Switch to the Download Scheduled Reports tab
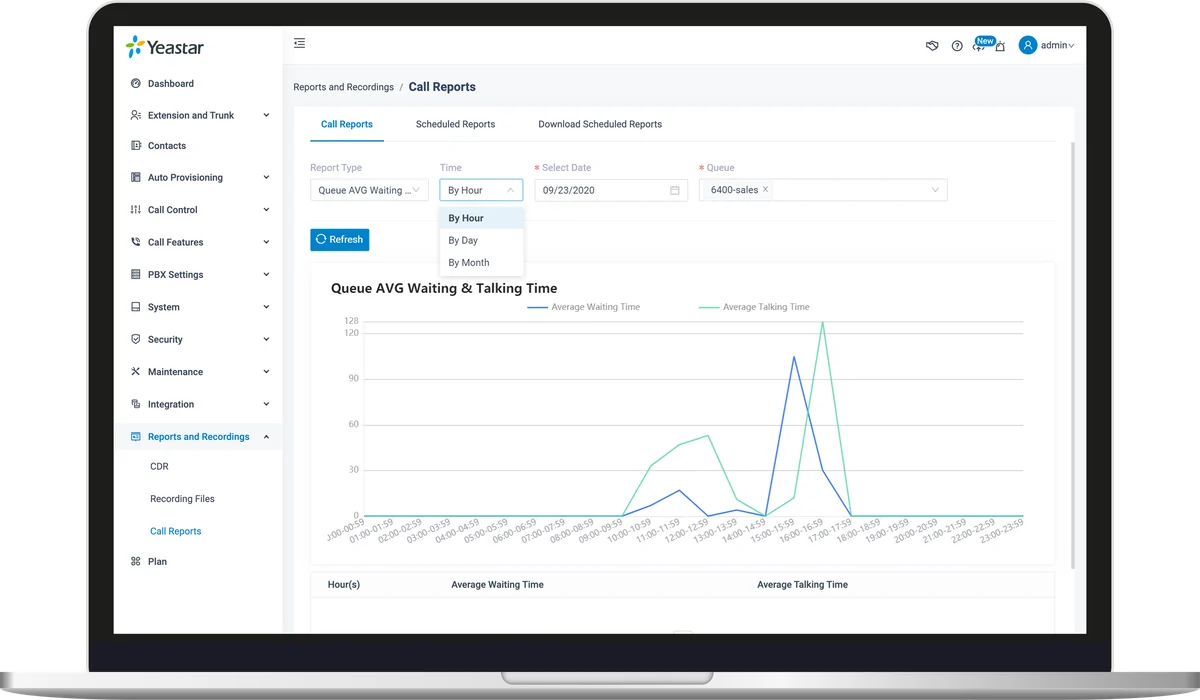The width and height of the screenshot is (1200, 700). (600, 124)
